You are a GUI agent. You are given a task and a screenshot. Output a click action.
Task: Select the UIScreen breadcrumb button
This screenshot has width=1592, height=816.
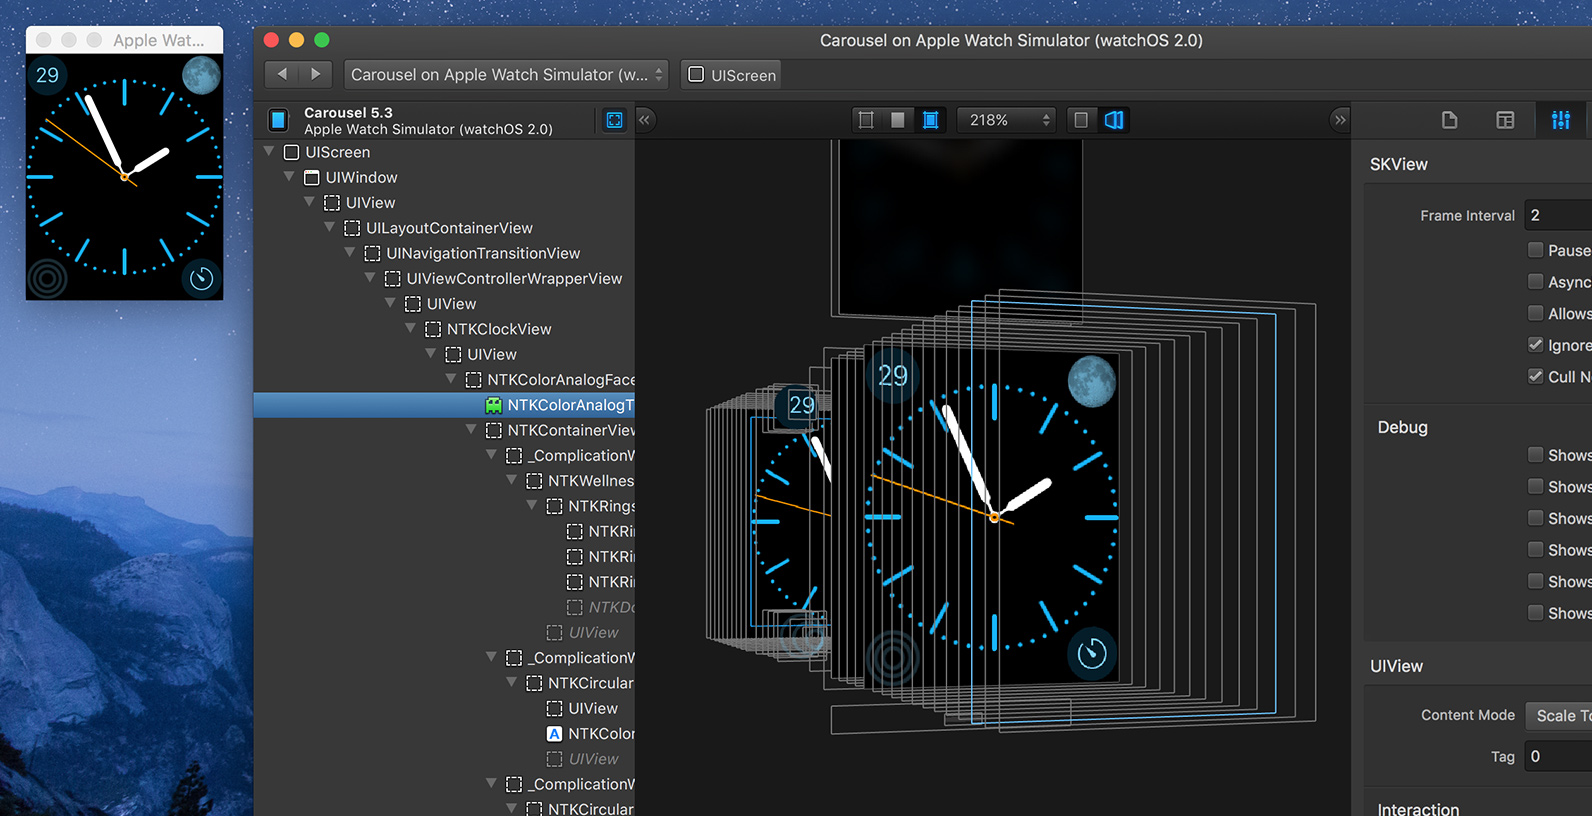pyautogui.click(x=732, y=75)
